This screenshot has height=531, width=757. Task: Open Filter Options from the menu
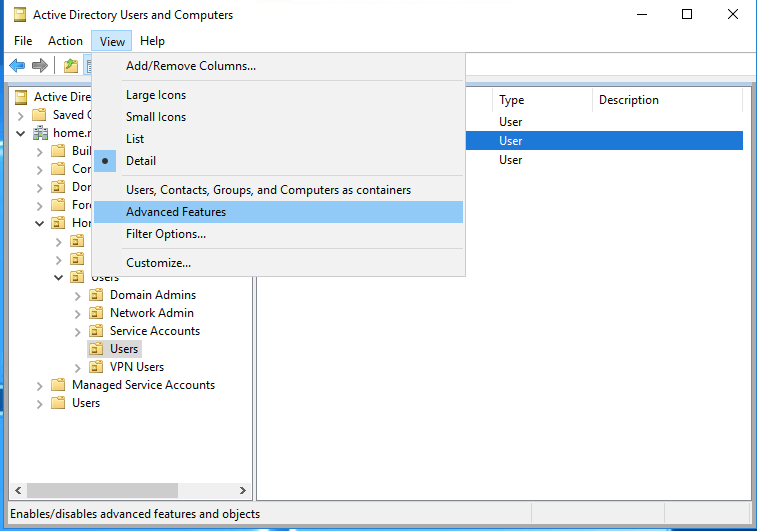pos(166,234)
